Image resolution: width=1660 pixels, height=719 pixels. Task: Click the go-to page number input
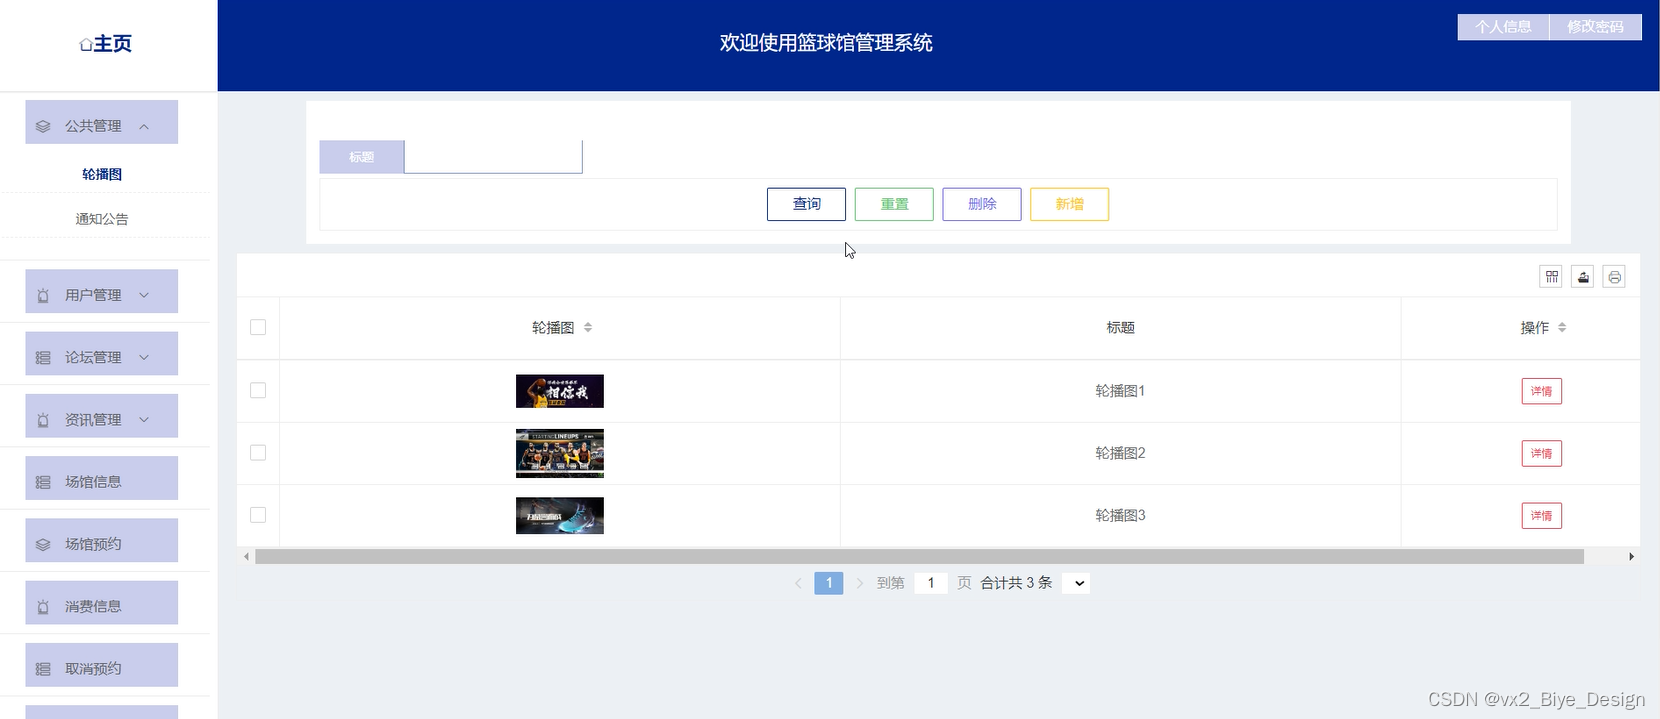931,583
